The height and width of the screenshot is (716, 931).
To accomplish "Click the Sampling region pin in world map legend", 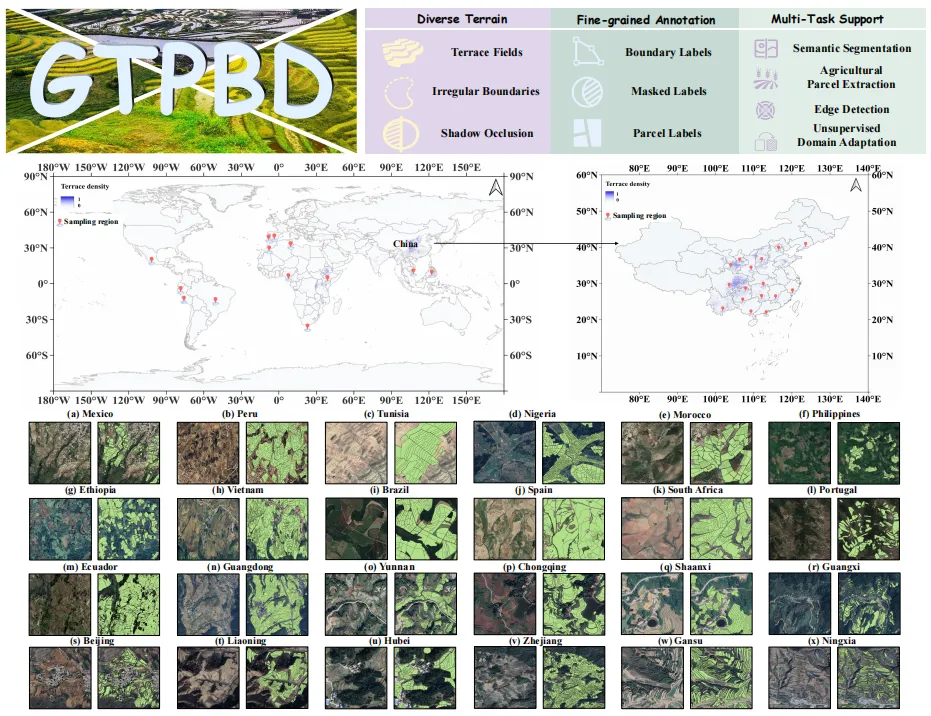I will pyautogui.click(x=59, y=222).
